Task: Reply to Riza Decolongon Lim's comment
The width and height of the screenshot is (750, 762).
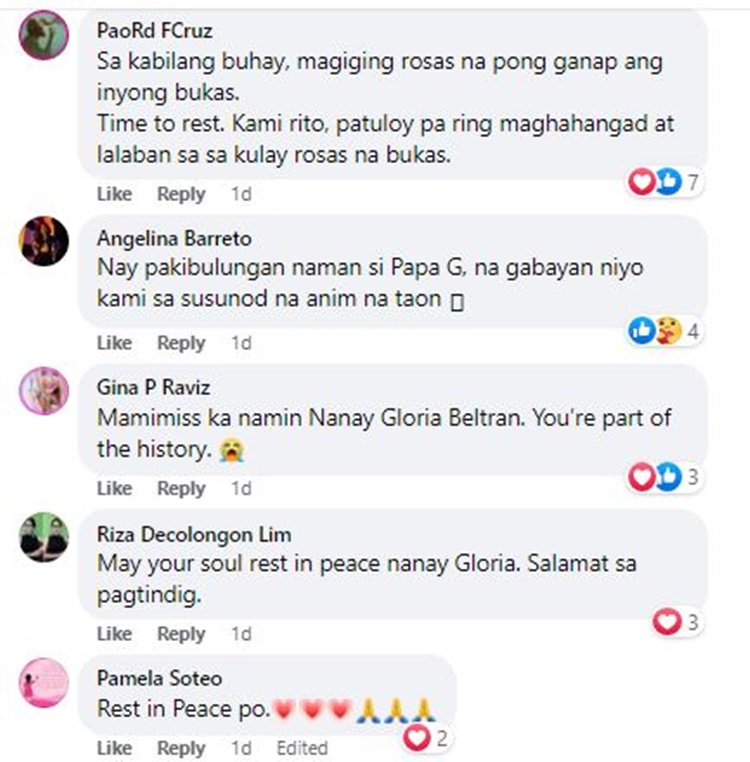Action: (181, 634)
